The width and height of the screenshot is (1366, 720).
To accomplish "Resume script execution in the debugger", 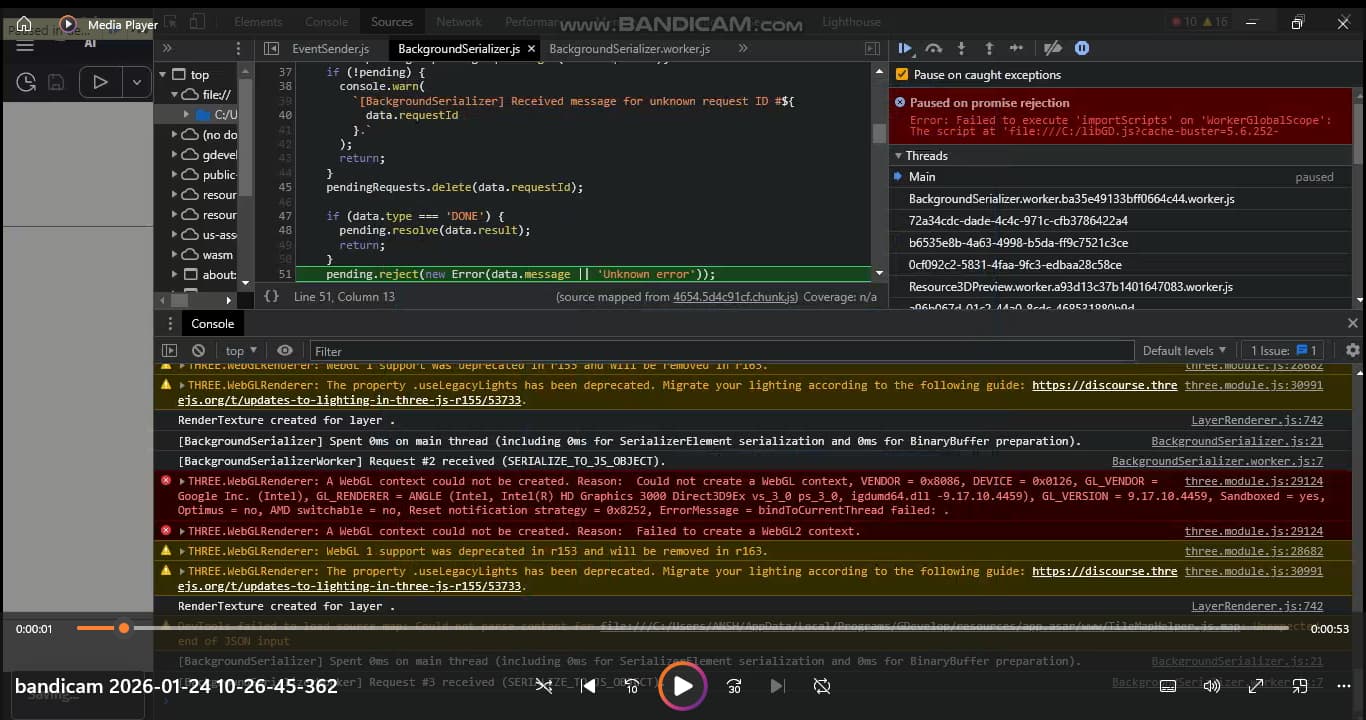I will tap(905, 48).
